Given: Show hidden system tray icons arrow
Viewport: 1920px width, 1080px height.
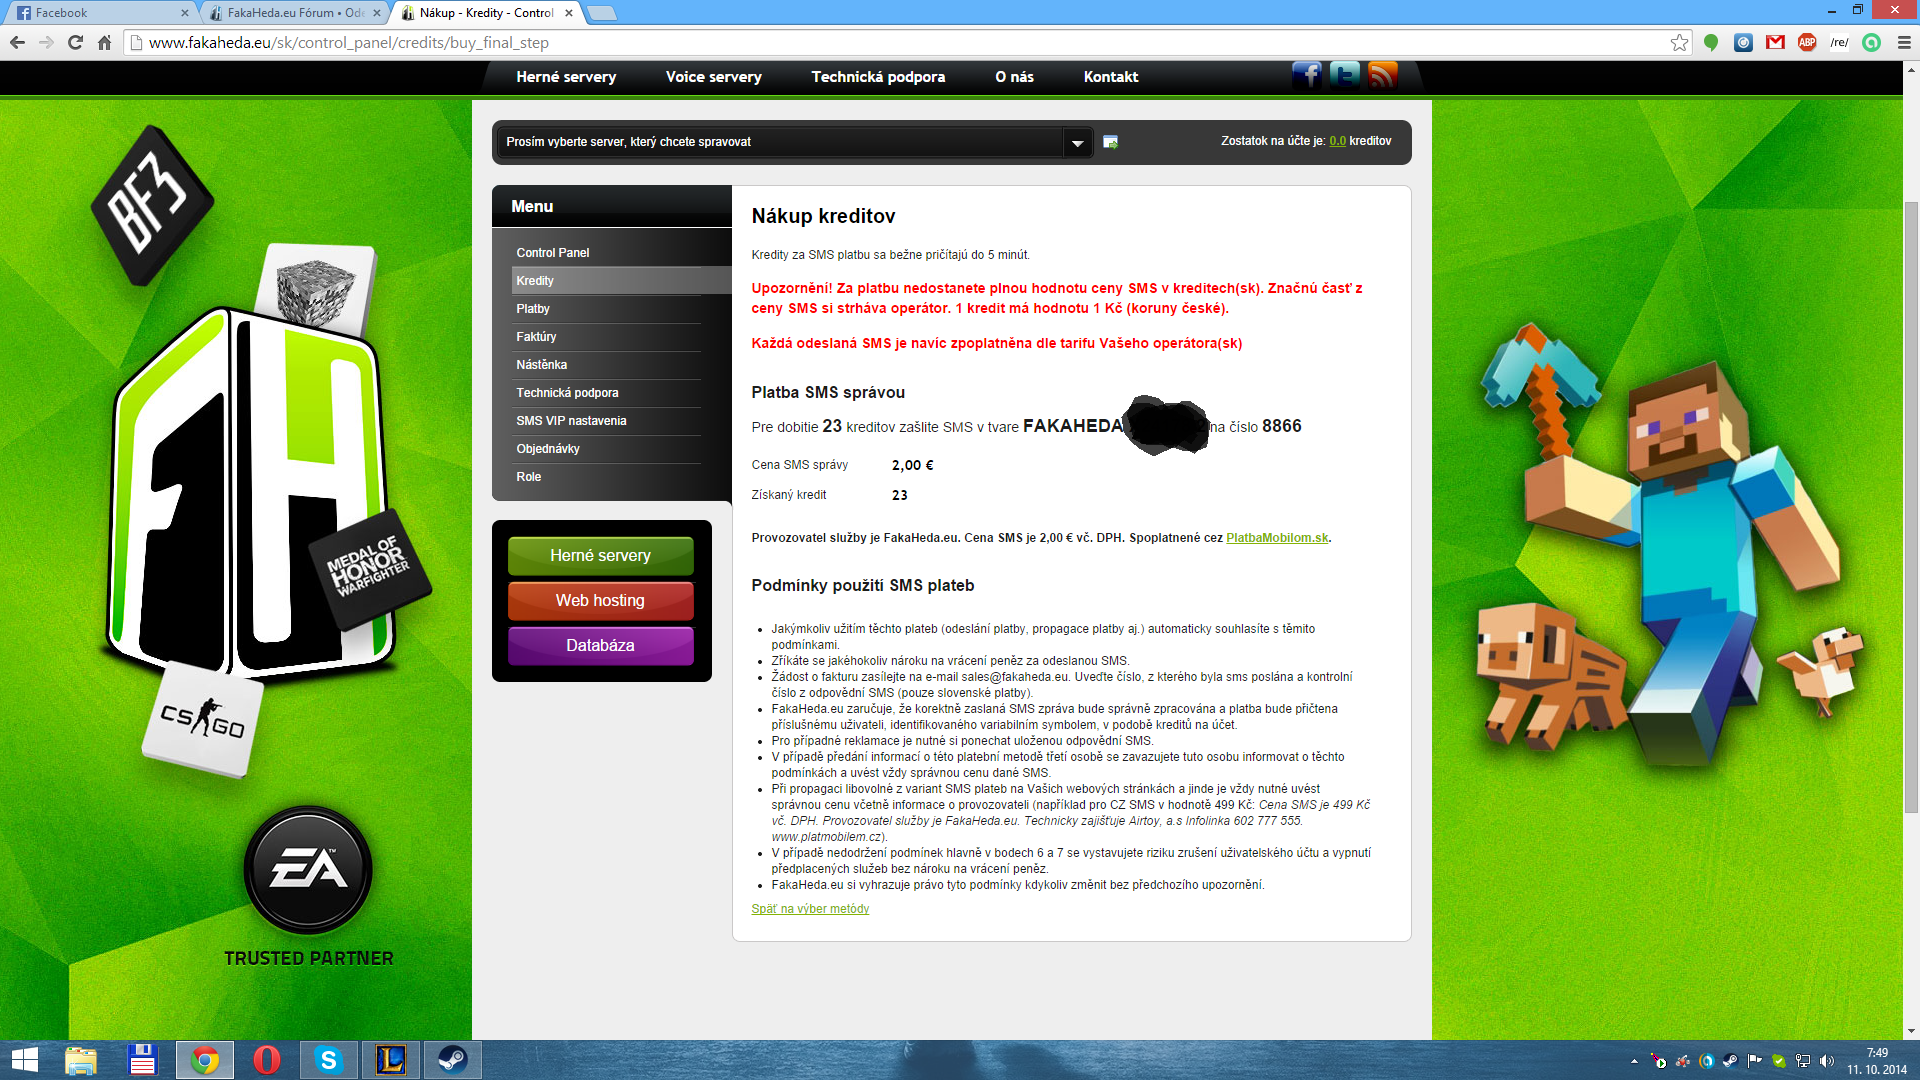Looking at the screenshot, I should [x=1634, y=1061].
